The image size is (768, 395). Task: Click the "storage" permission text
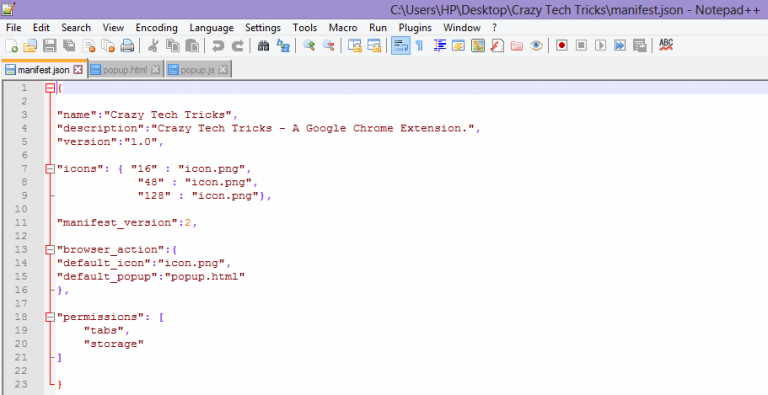(x=114, y=344)
